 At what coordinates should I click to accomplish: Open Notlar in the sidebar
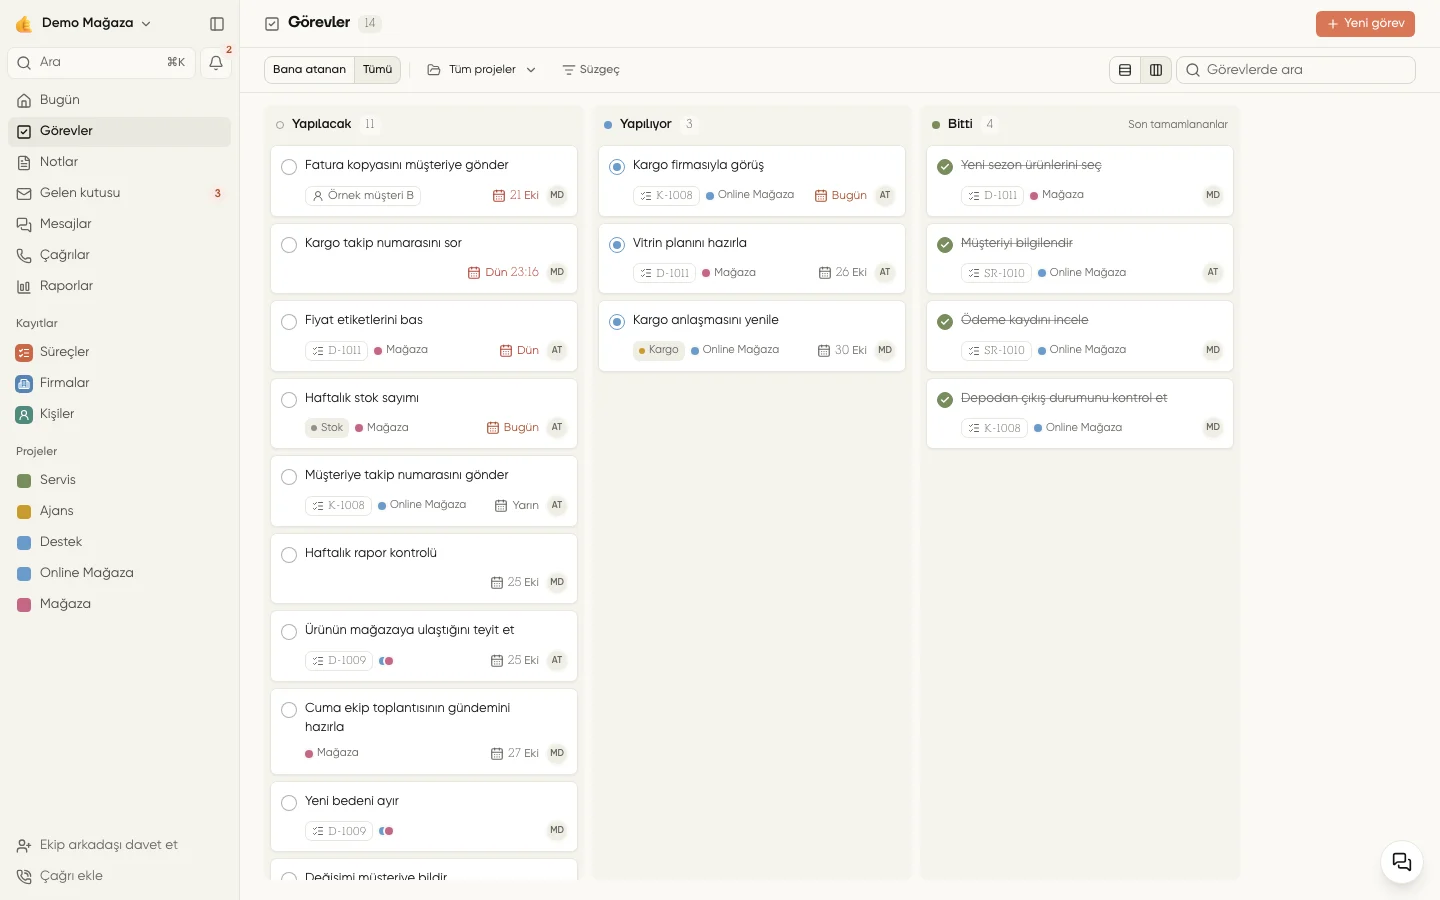120,162
